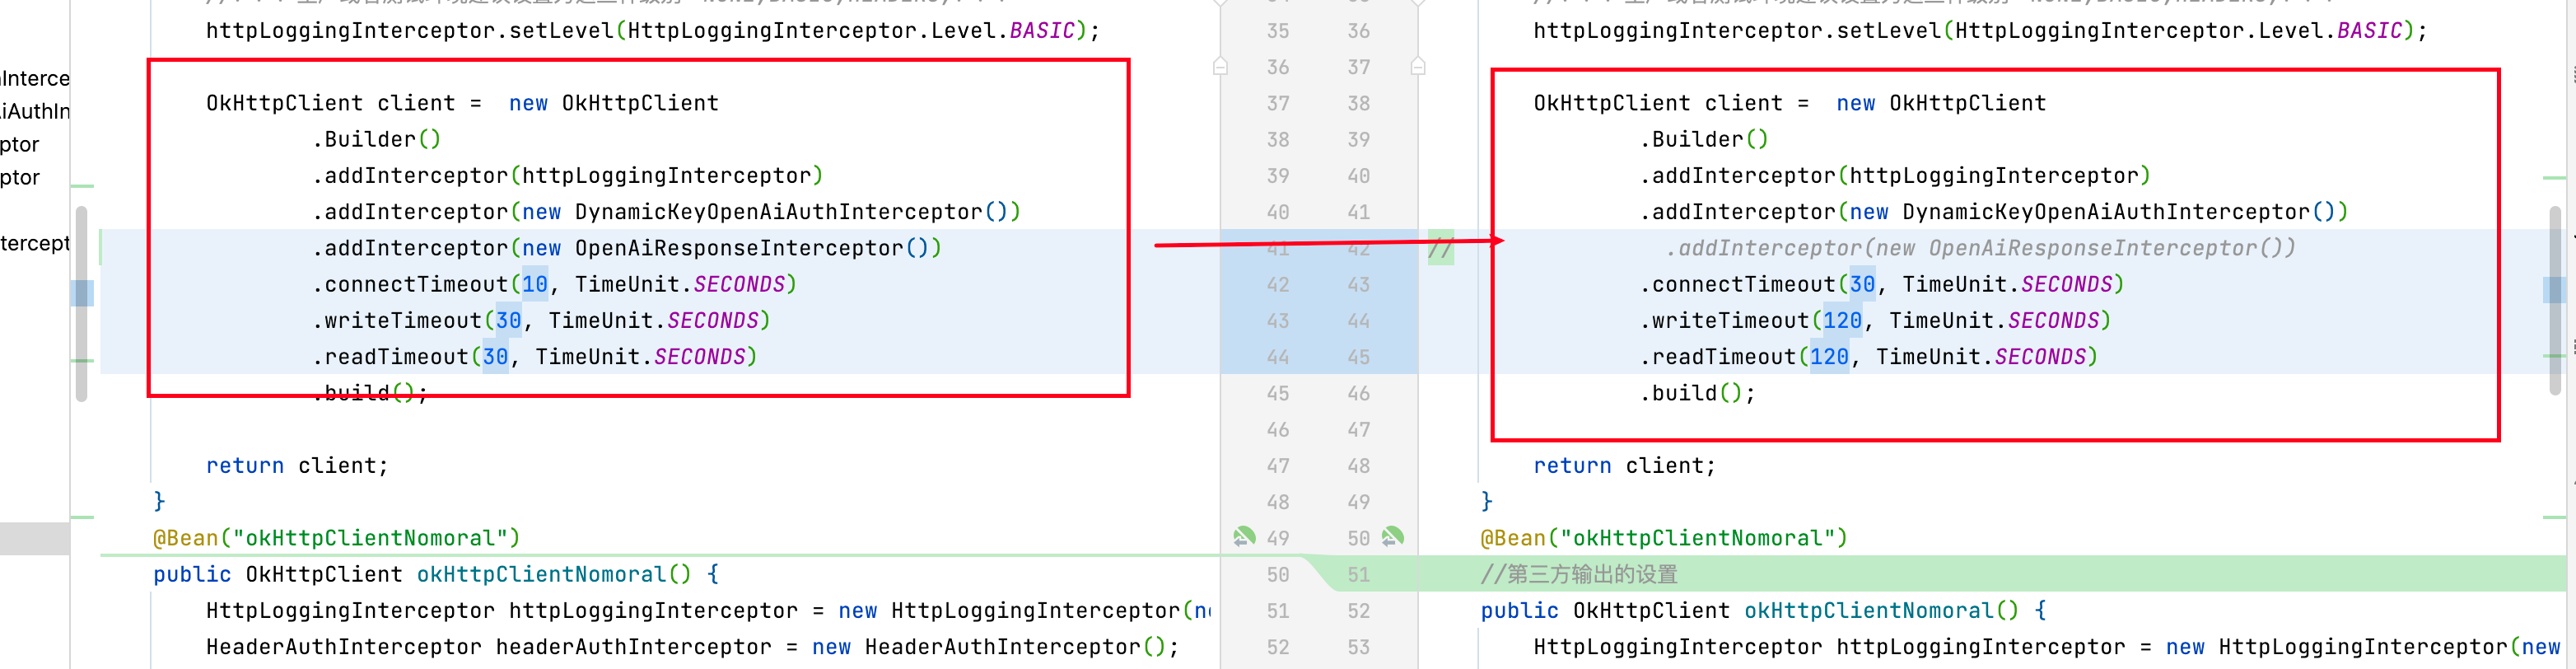The image size is (2576, 669).
Task: Collapse the fold marker at left line 36
Action: coord(1220,67)
